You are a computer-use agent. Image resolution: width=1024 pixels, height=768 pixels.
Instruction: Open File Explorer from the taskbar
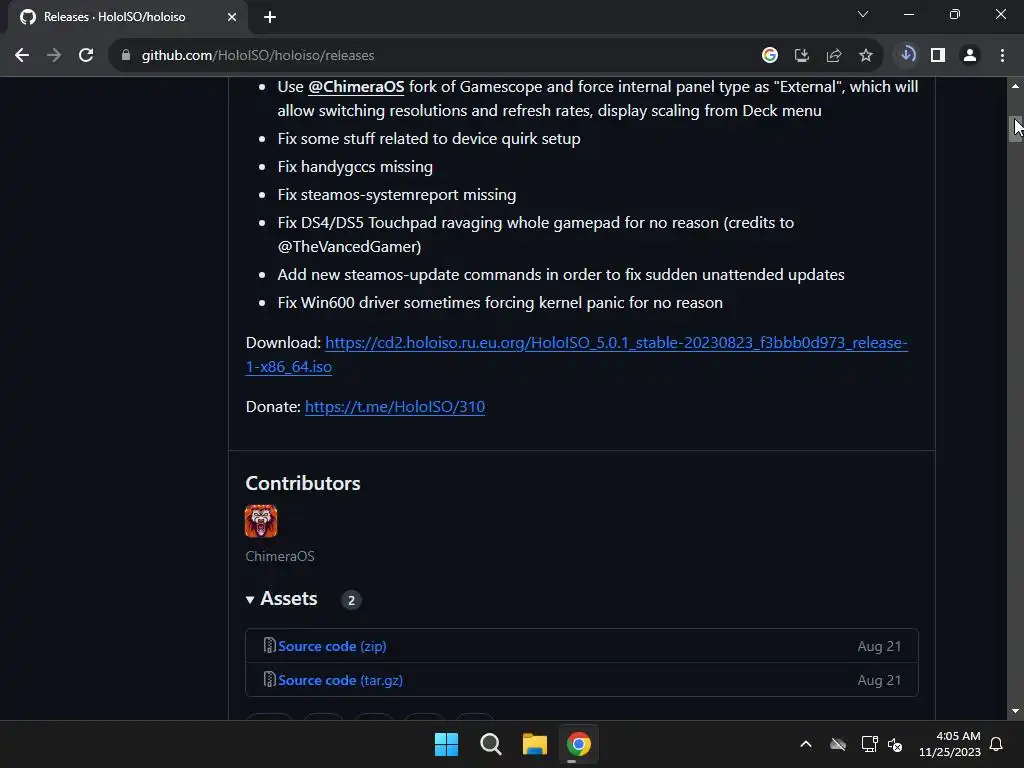(535, 744)
